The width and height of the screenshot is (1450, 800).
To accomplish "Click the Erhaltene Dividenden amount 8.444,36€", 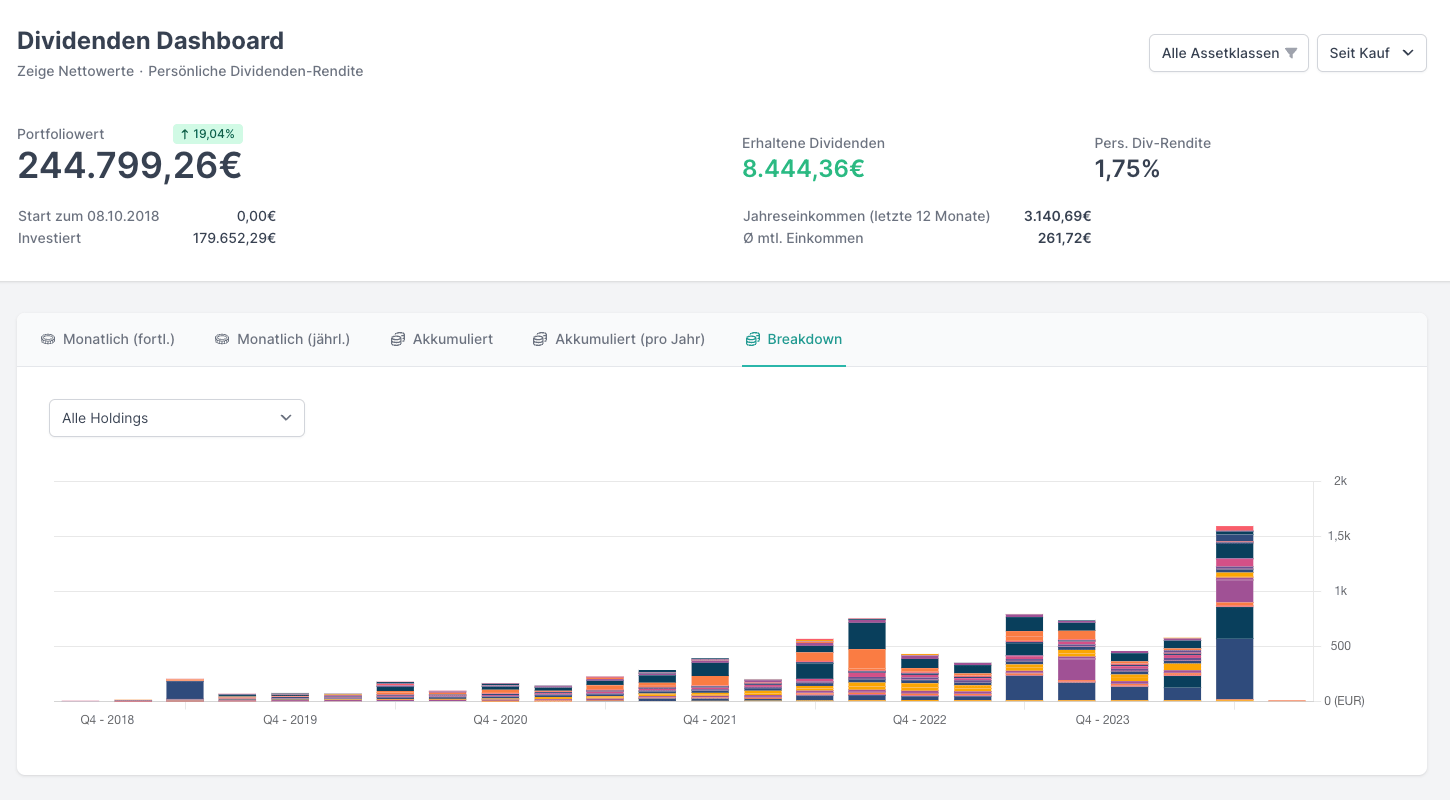I will tap(803, 168).
